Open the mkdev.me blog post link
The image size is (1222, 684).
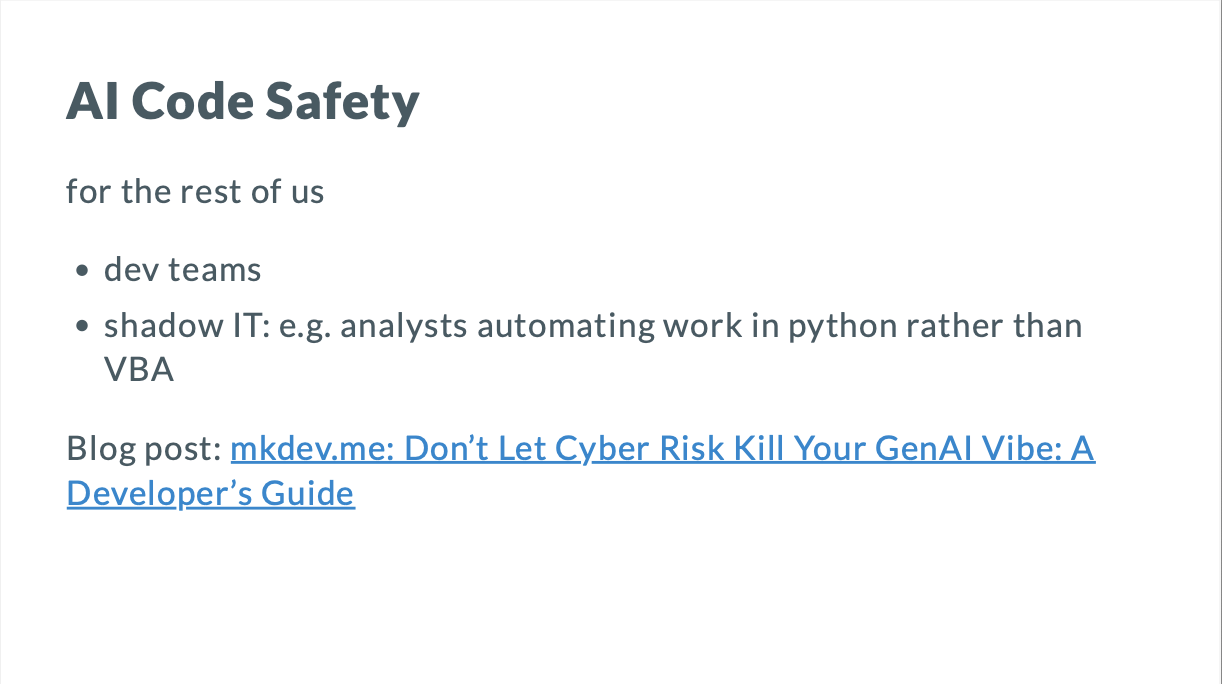click(x=660, y=449)
